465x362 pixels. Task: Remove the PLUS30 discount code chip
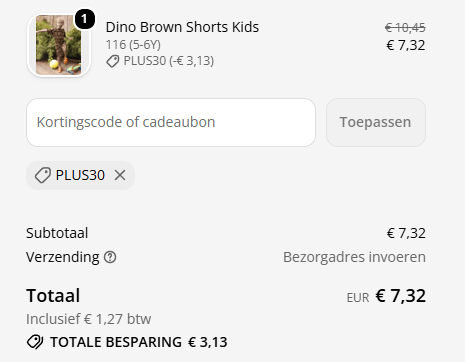tap(120, 175)
